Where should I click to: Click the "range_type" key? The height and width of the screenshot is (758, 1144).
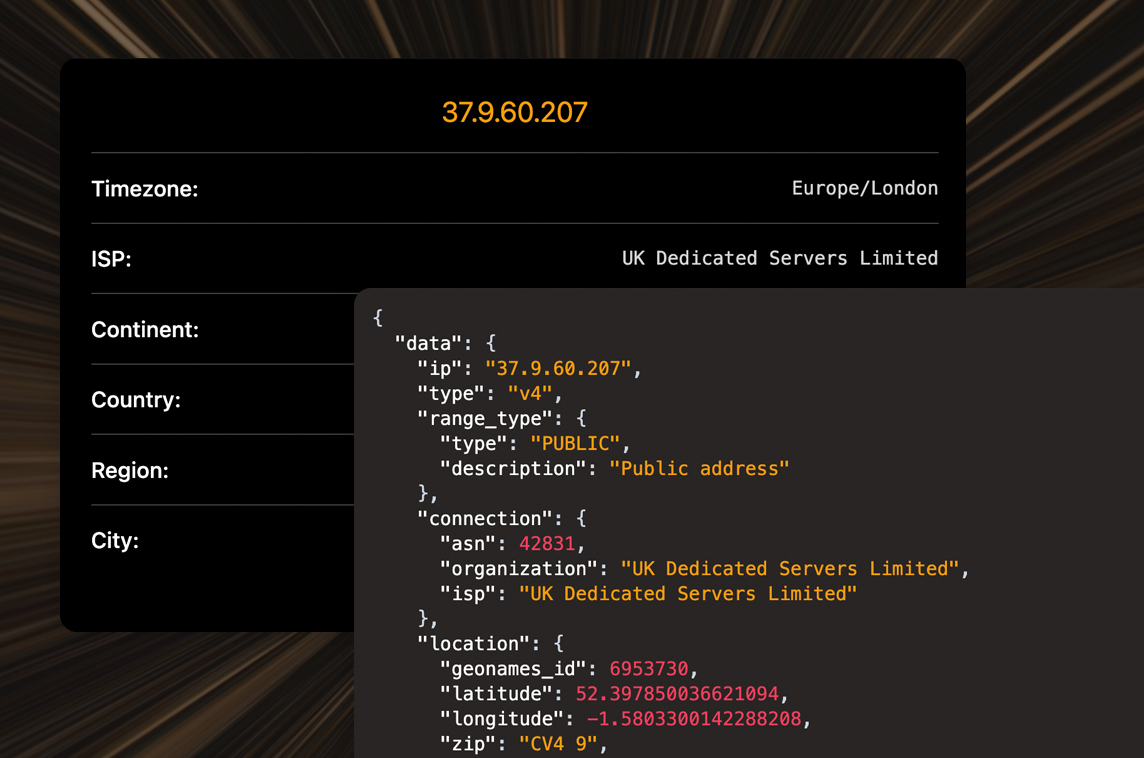(484, 419)
